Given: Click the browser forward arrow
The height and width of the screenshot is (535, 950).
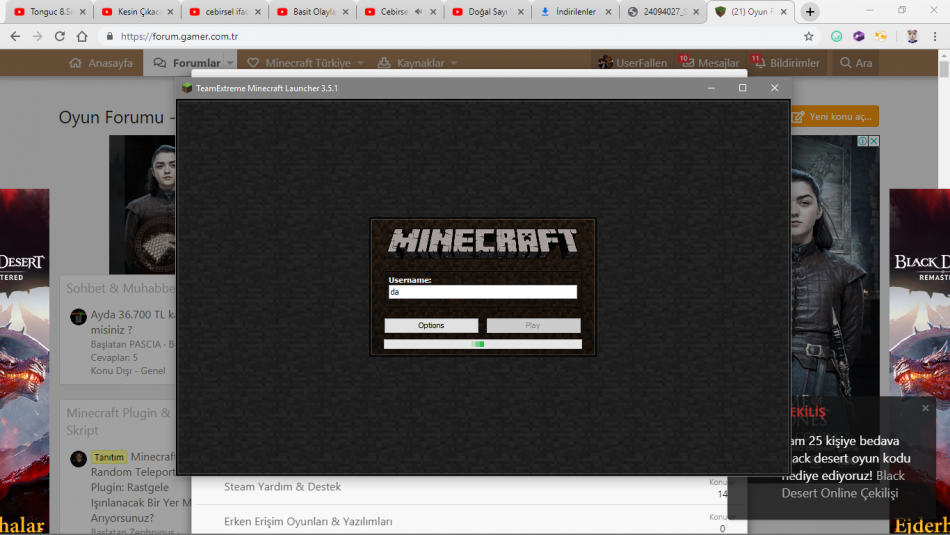Looking at the screenshot, I should point(38,36).
